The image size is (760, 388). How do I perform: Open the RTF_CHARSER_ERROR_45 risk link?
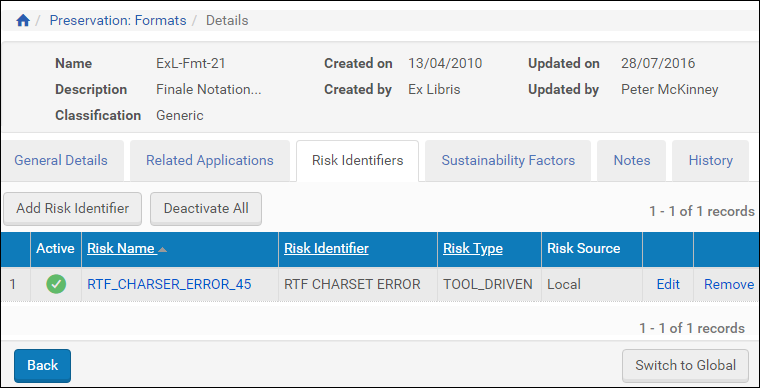click(x=169, y=284)
